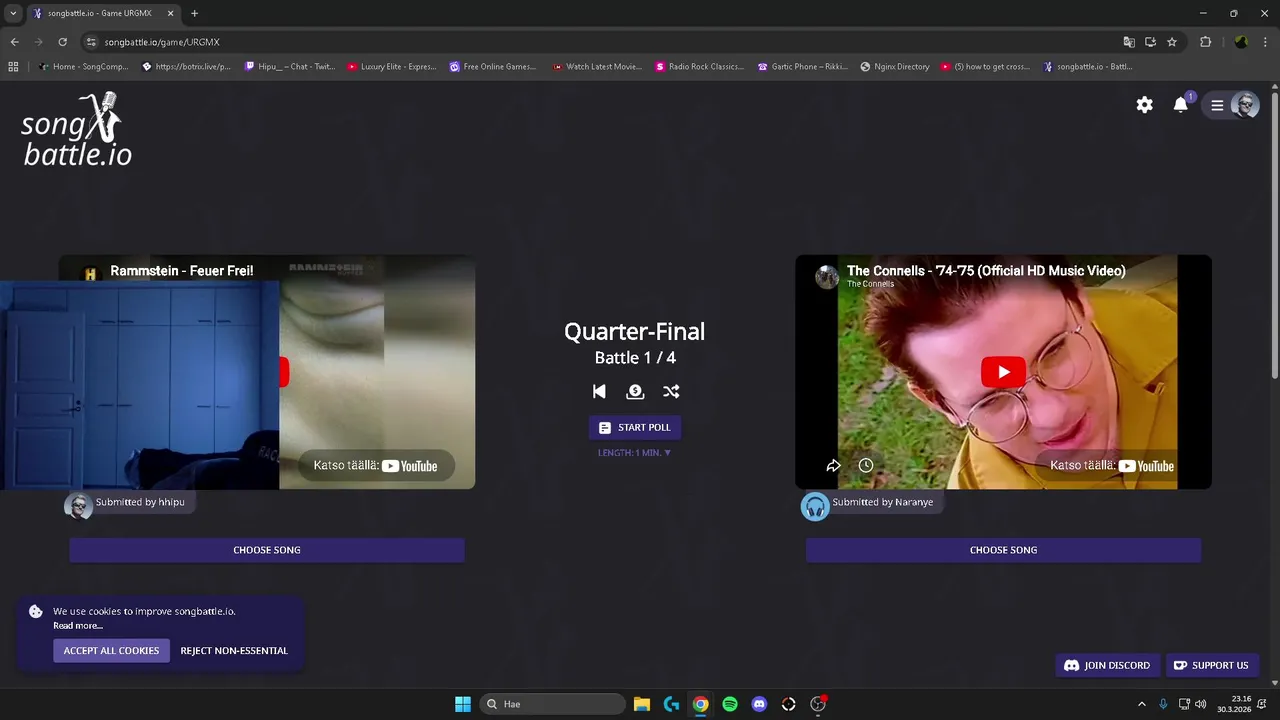Click the share arrow on the Connells video
Image resolution: width=1280 pixels, height=720 pixels.
[x=833, y=465]
